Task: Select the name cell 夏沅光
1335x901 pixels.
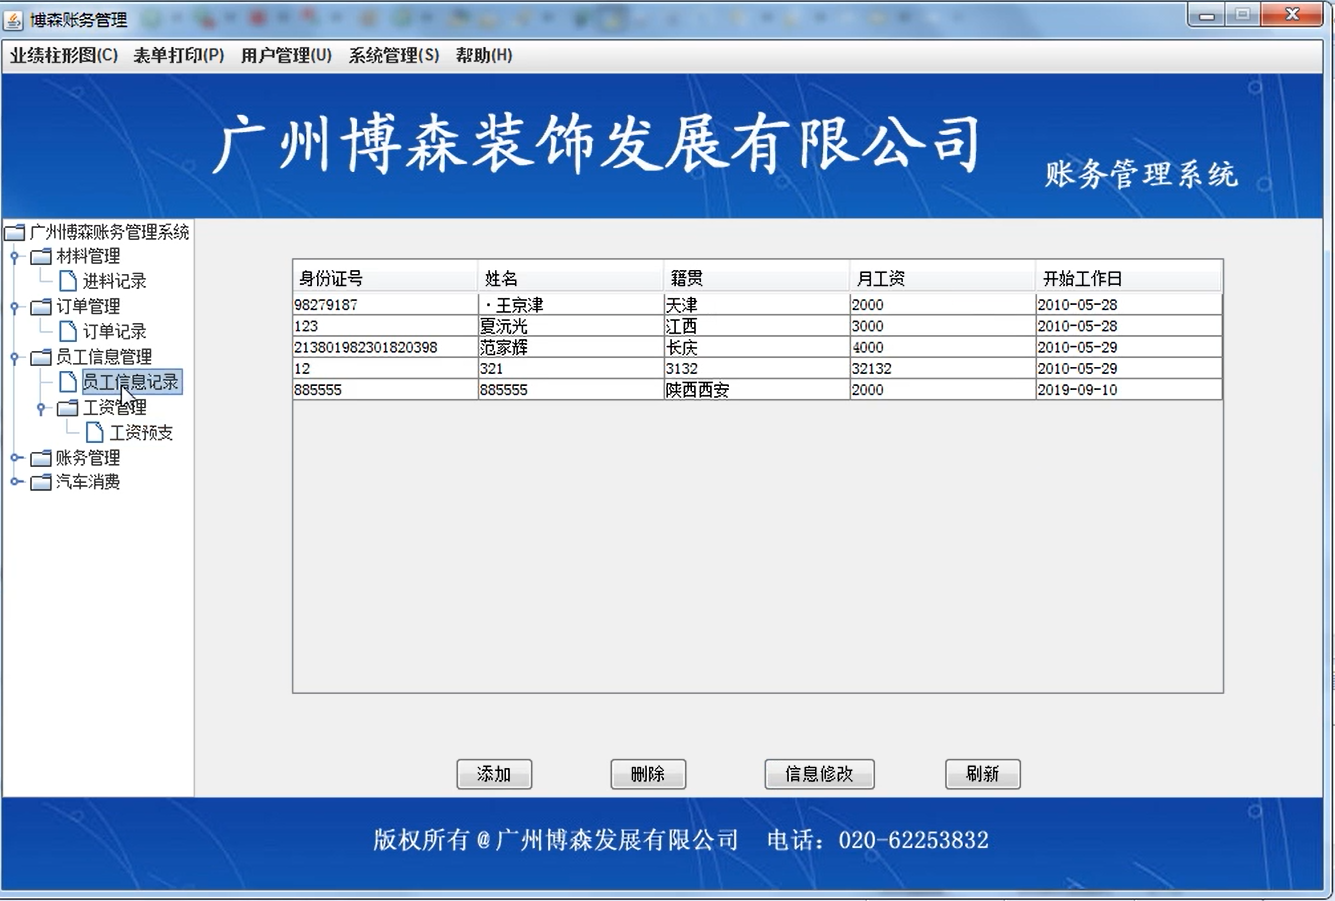Action: click(x=571, y=326)
